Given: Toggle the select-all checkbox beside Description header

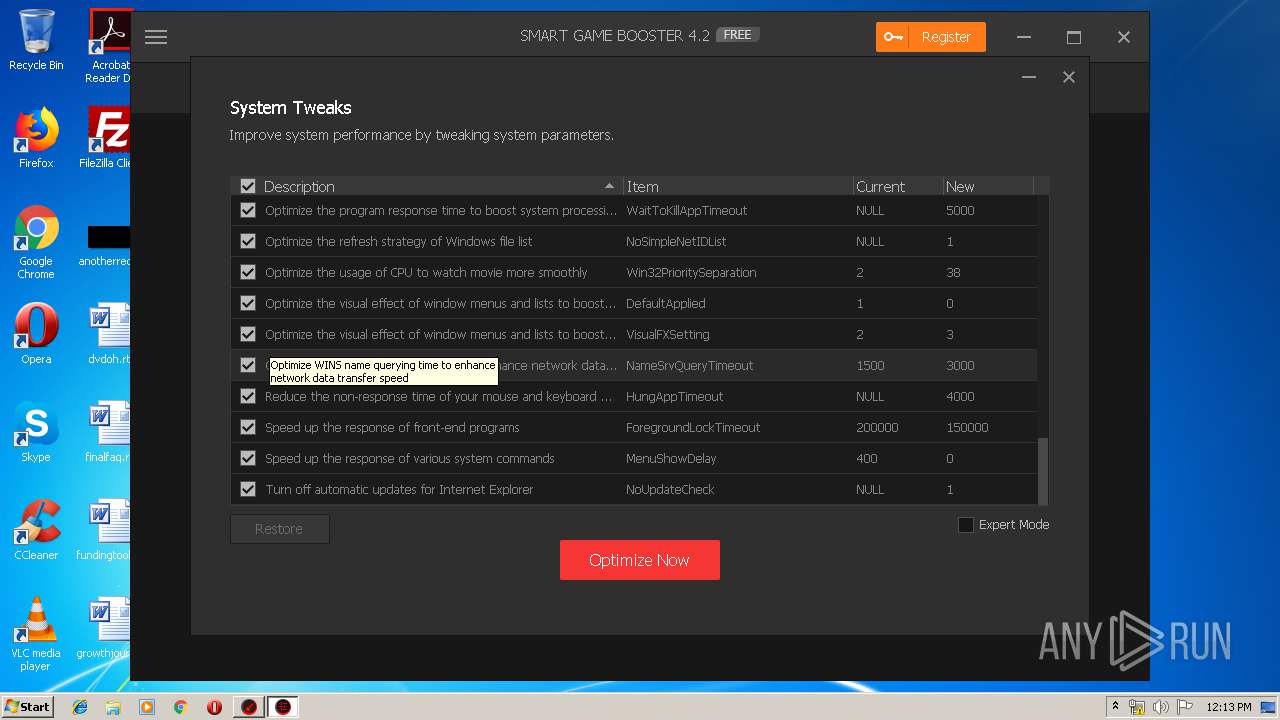Looking at the screenshot, I should tap(248, 186).
